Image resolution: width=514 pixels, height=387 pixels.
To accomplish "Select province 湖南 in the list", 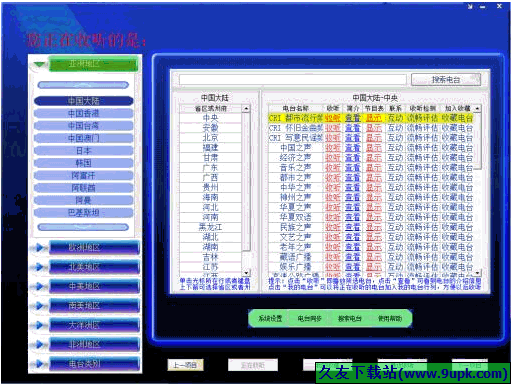I will 210,247.
